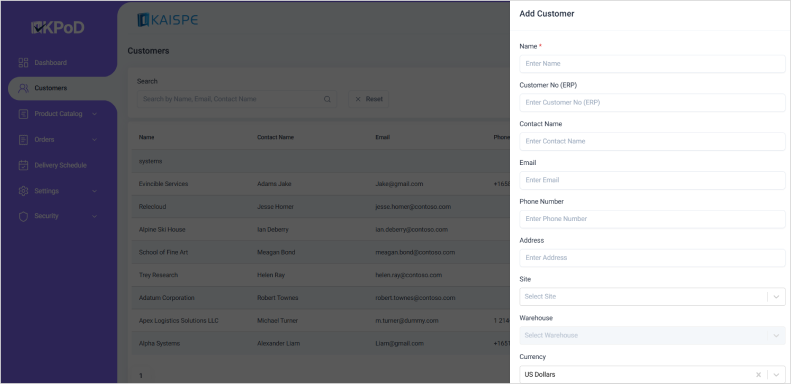Click the contact name Robert Townes

[277, 298]
